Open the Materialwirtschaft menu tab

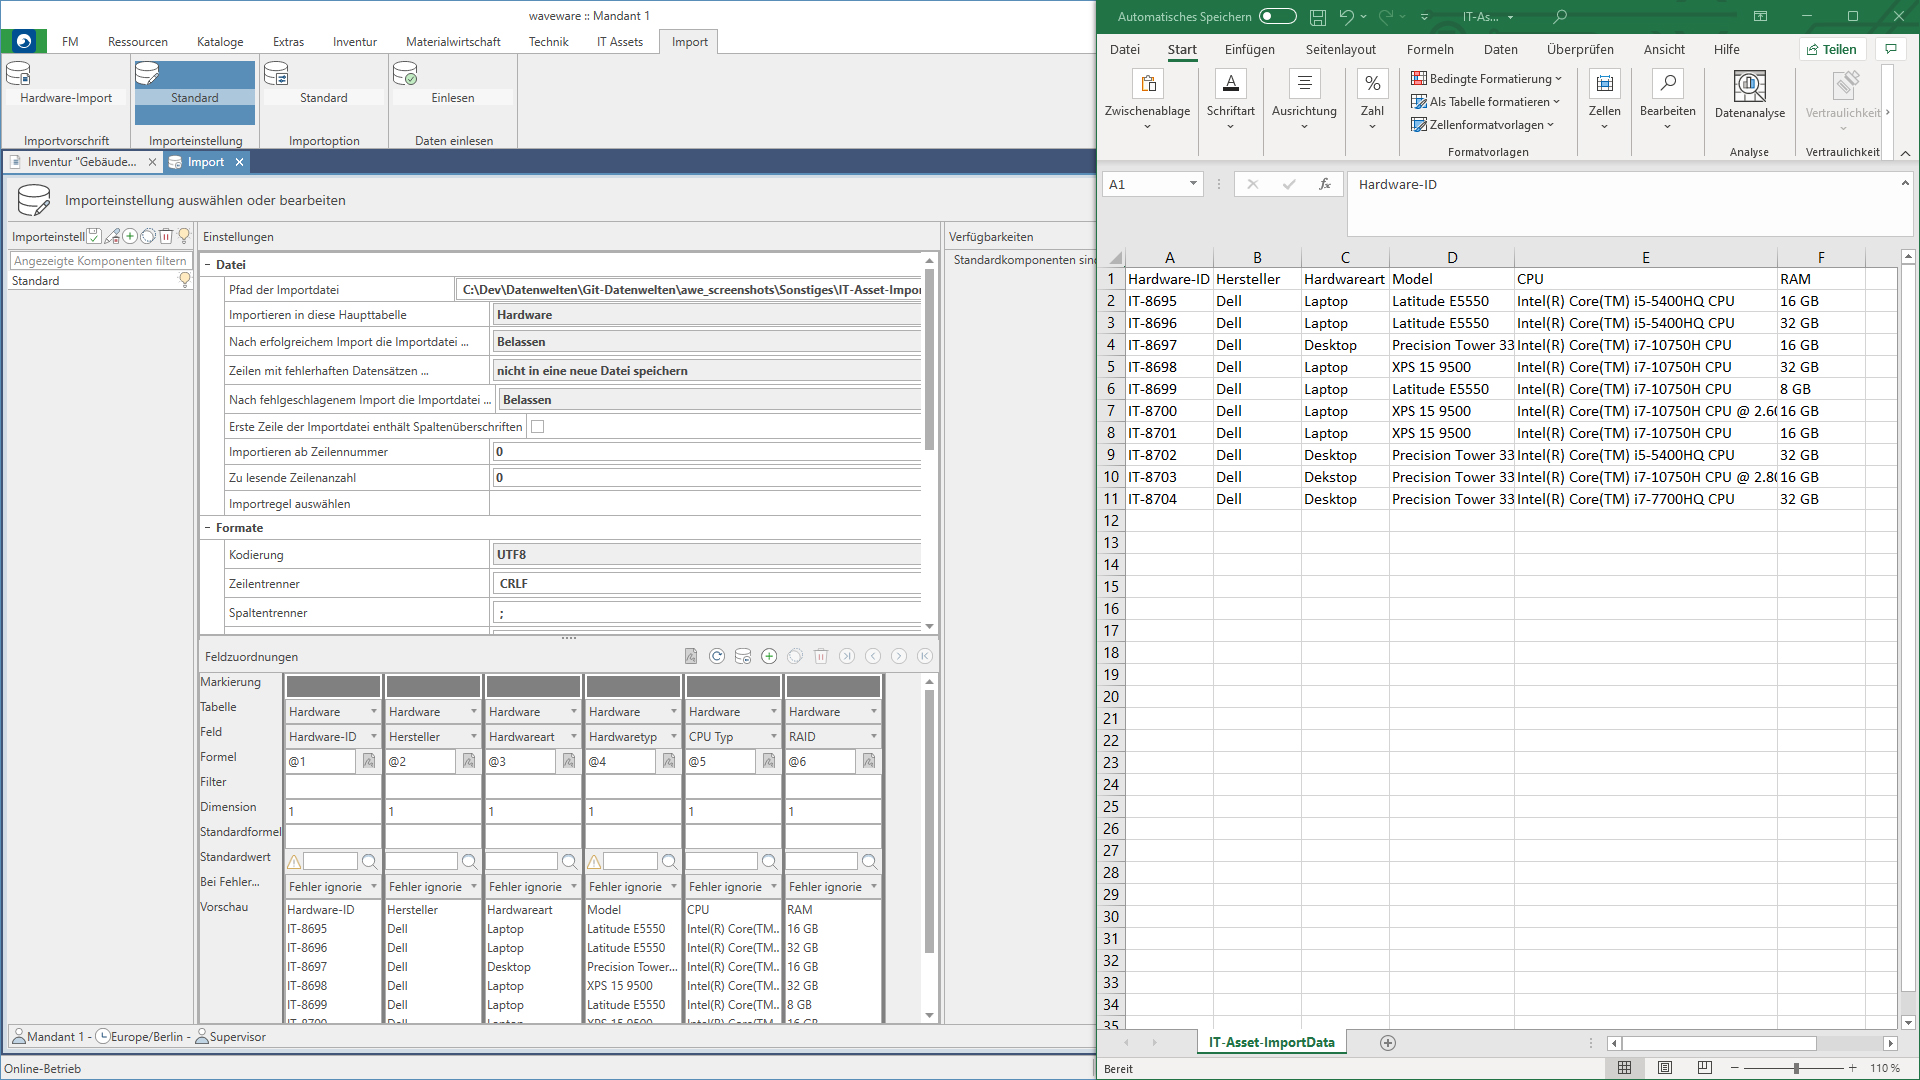pyautogui.click(x=453, y=42)
